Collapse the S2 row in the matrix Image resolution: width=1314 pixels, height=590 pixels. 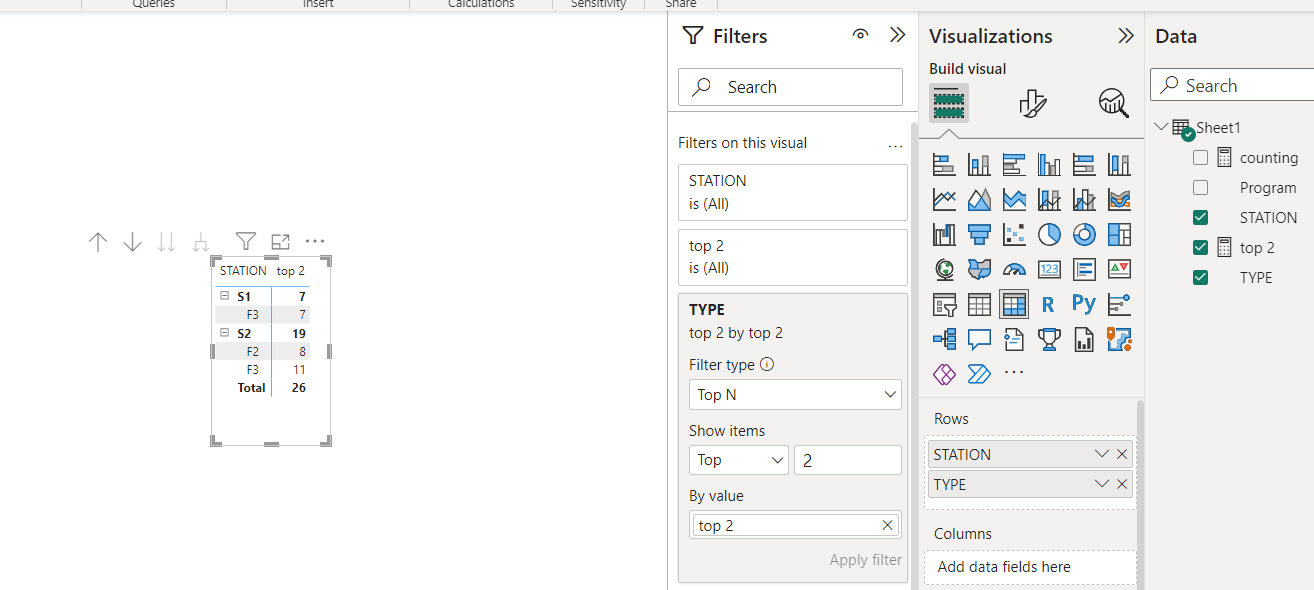coord(225,333)
